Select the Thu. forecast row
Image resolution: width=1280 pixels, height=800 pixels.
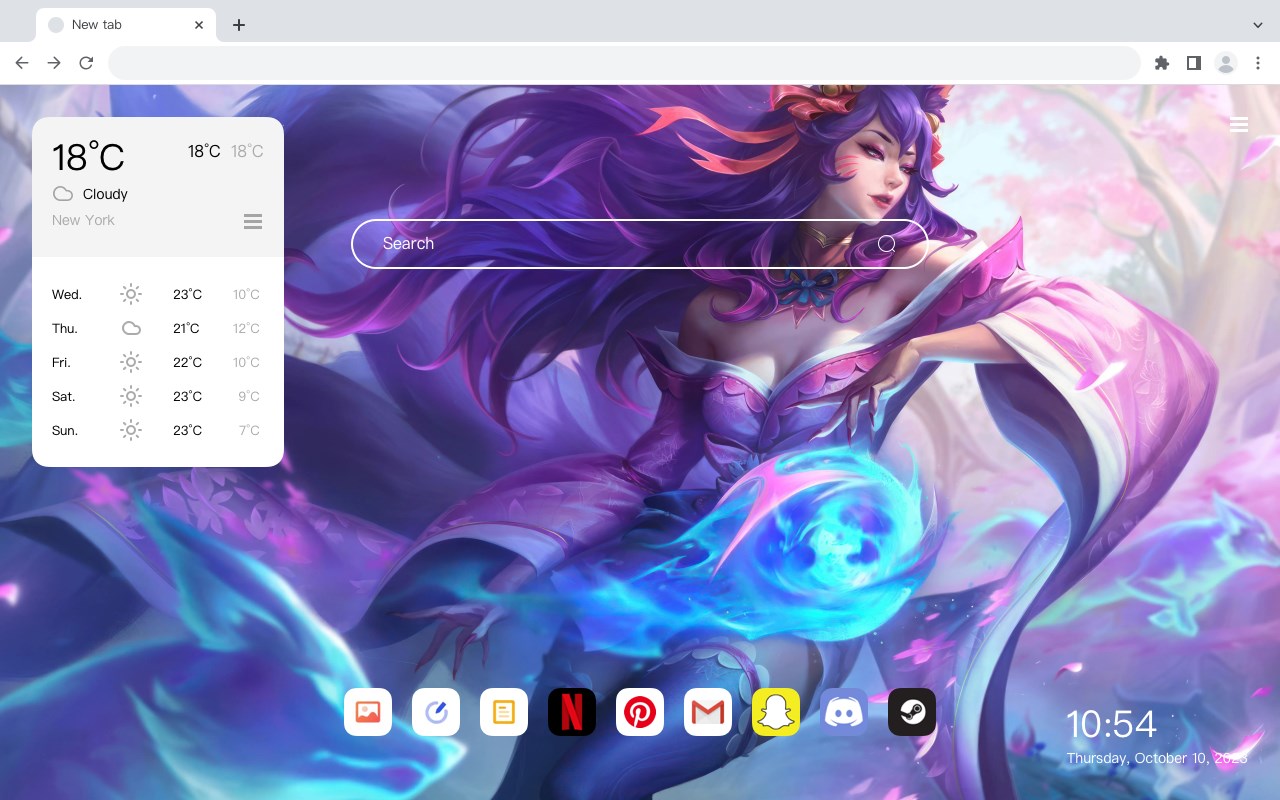(x=158, y=328)
